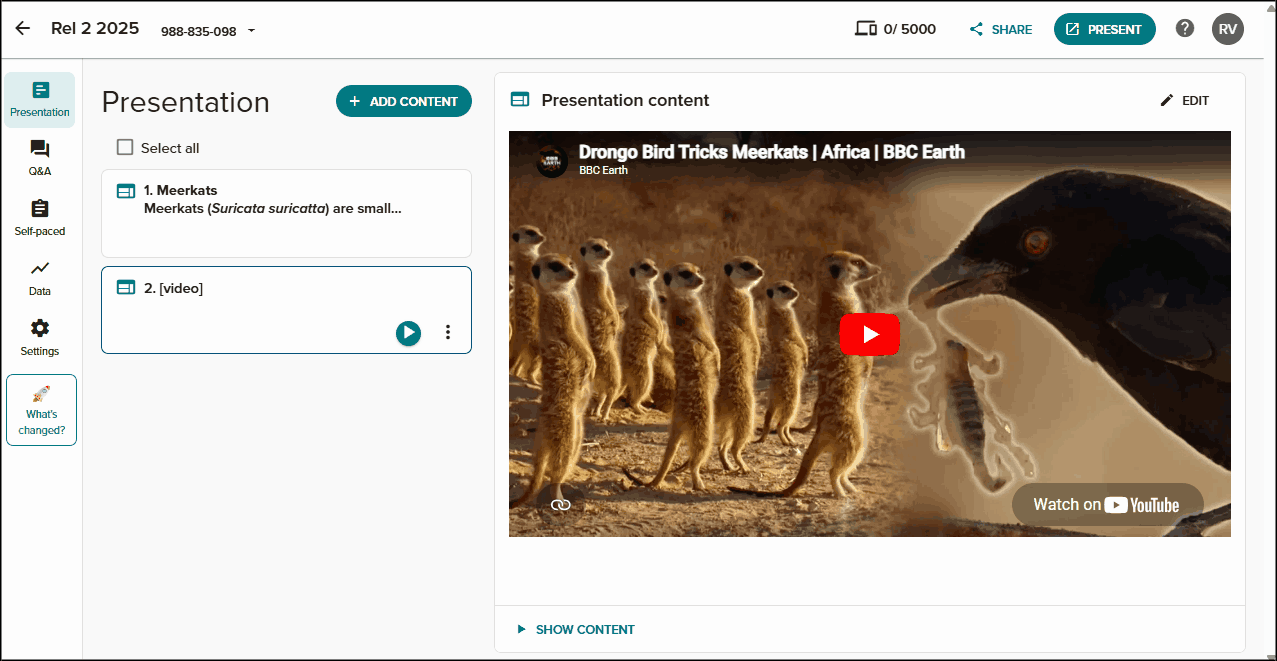Screen dimensions: 1277x661
Task: Open the Self-paced sidebar tab
Action: click(40, 218)
